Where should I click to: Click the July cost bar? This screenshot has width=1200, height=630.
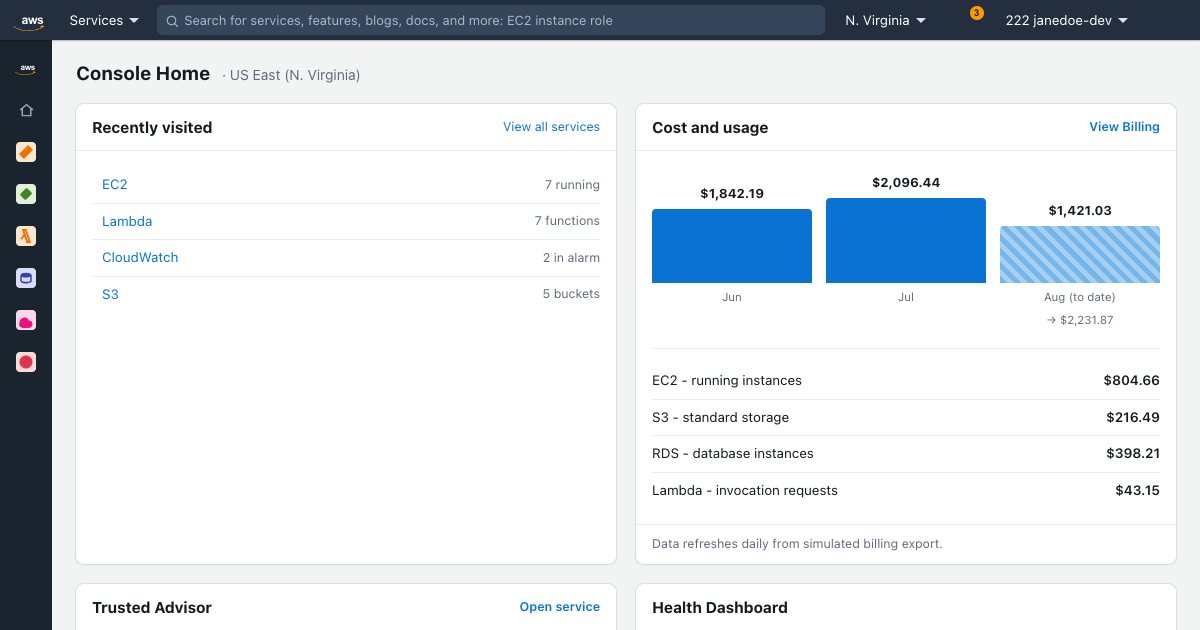click(x=906, y=240)
